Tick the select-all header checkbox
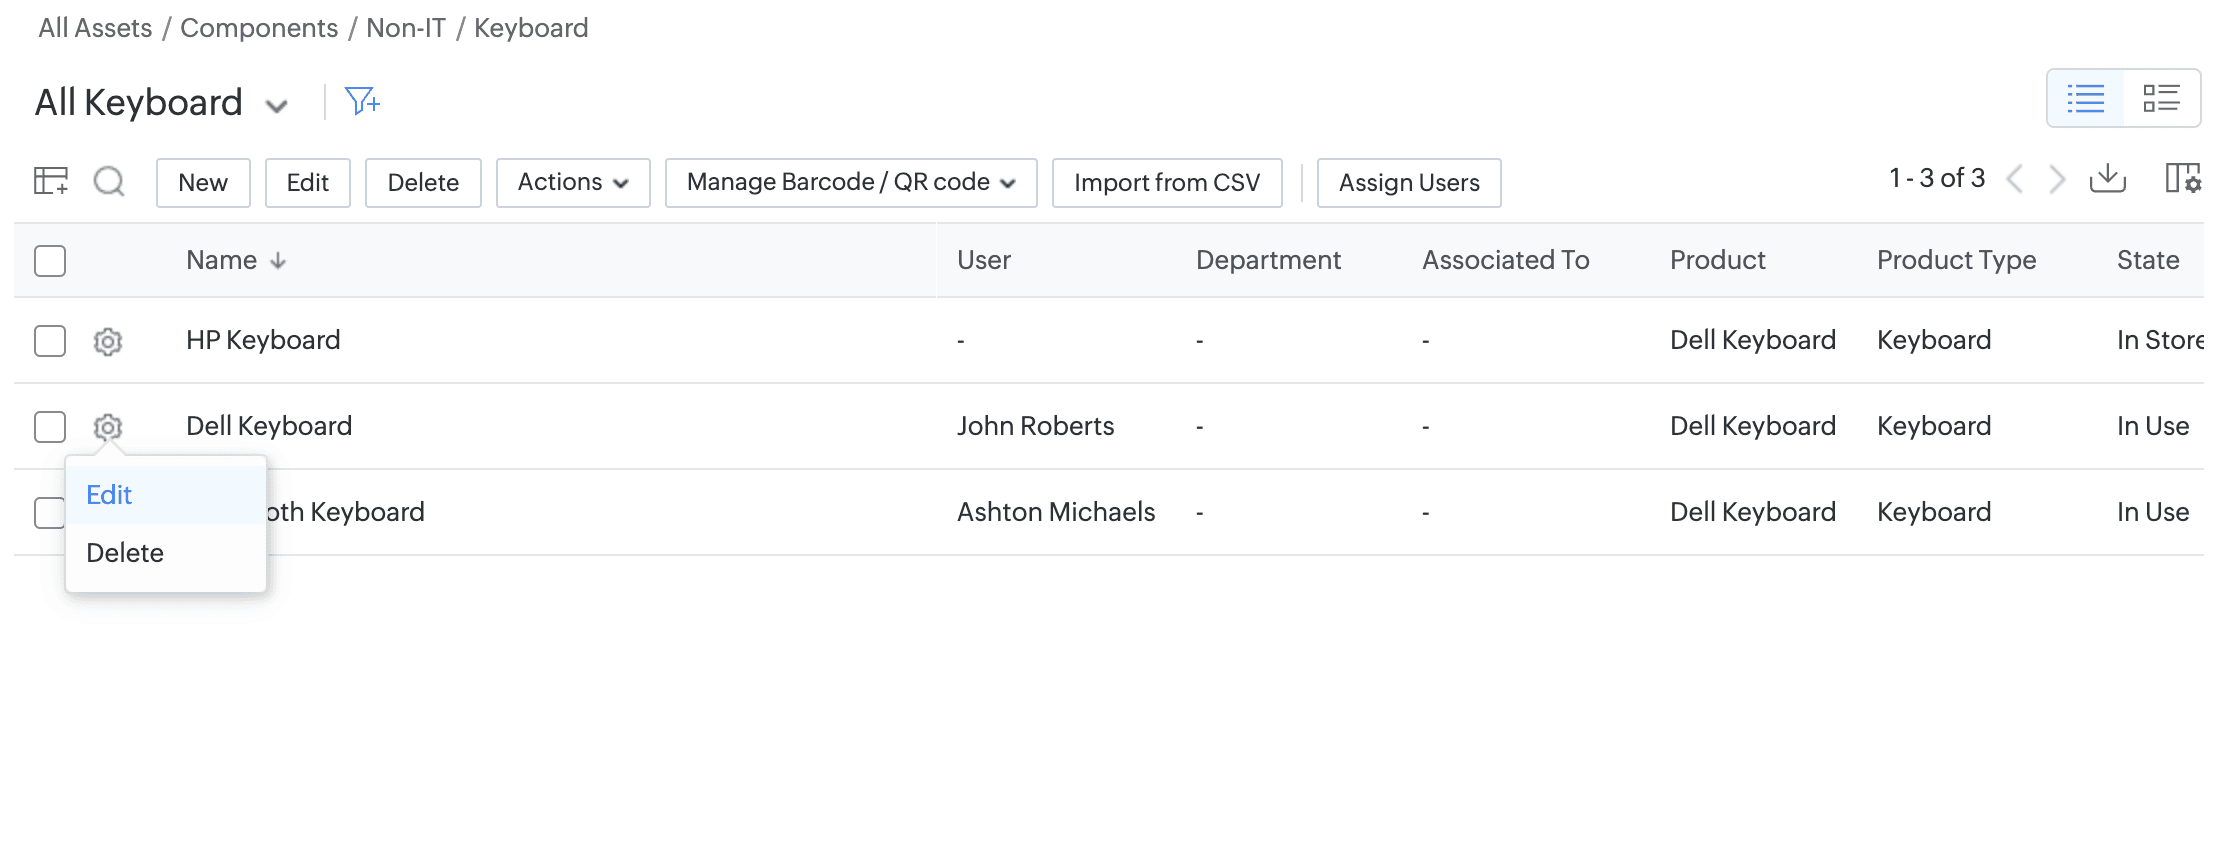This screenshot has width=2220, height=866. (50, 261)
